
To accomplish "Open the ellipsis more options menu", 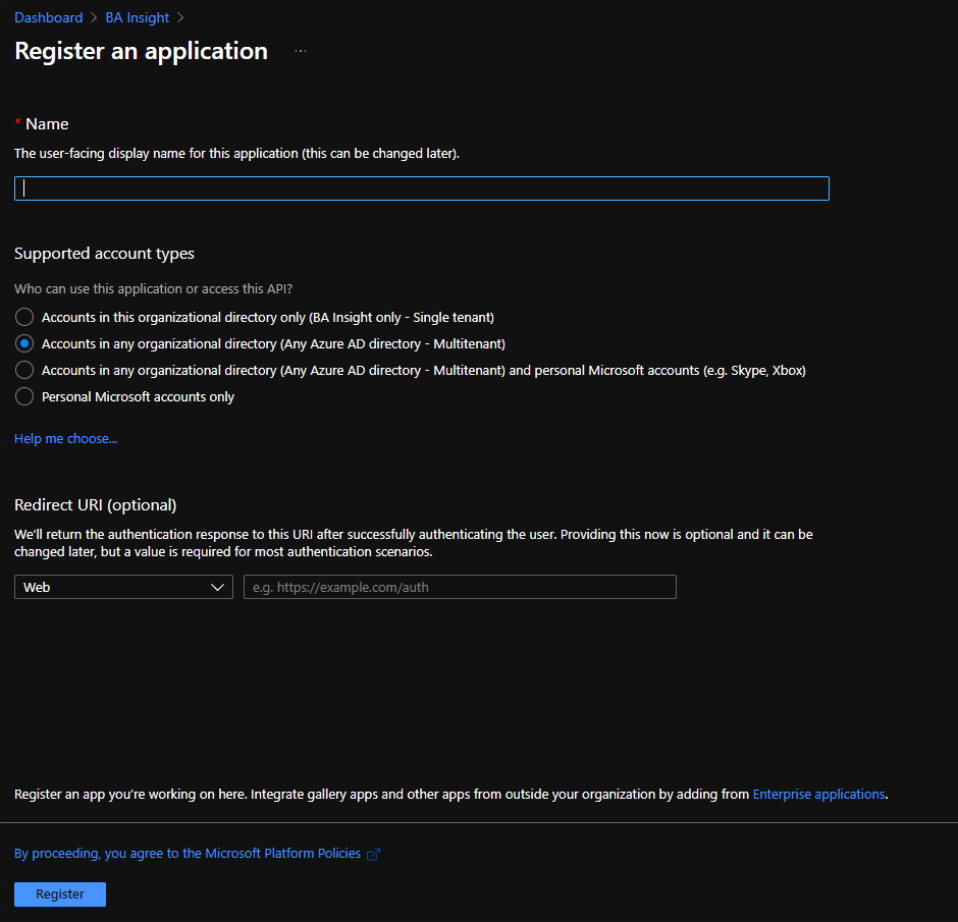I will pyautogui.click(x=301, y=51).
